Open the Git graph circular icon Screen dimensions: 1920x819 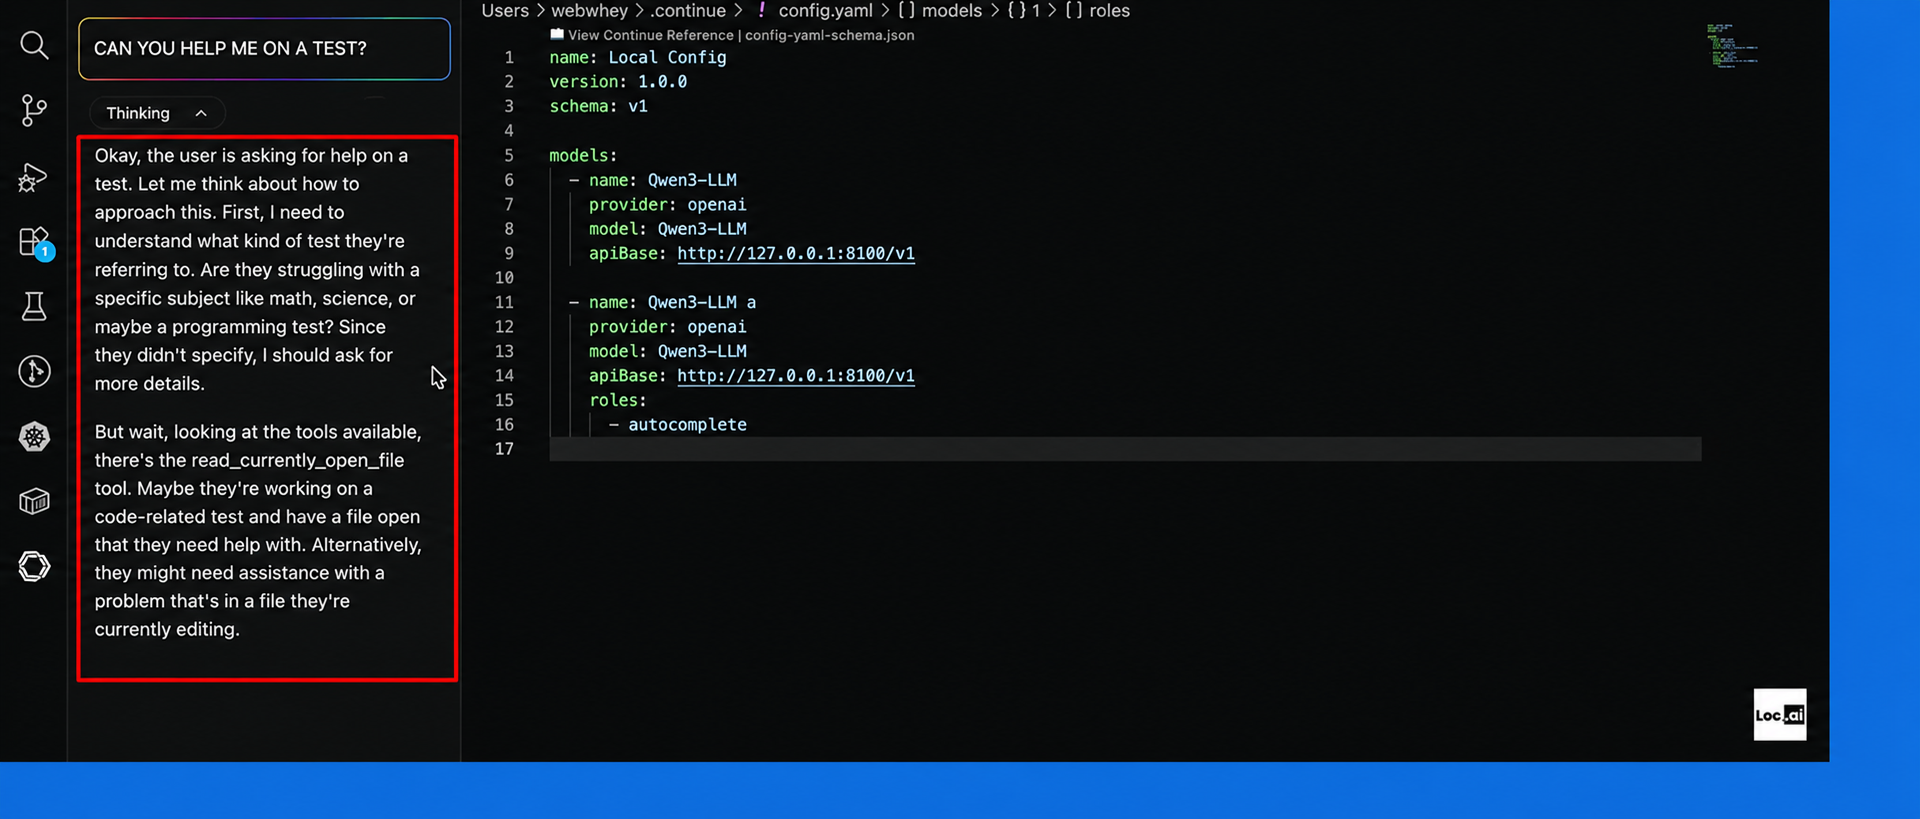point(34,371)
